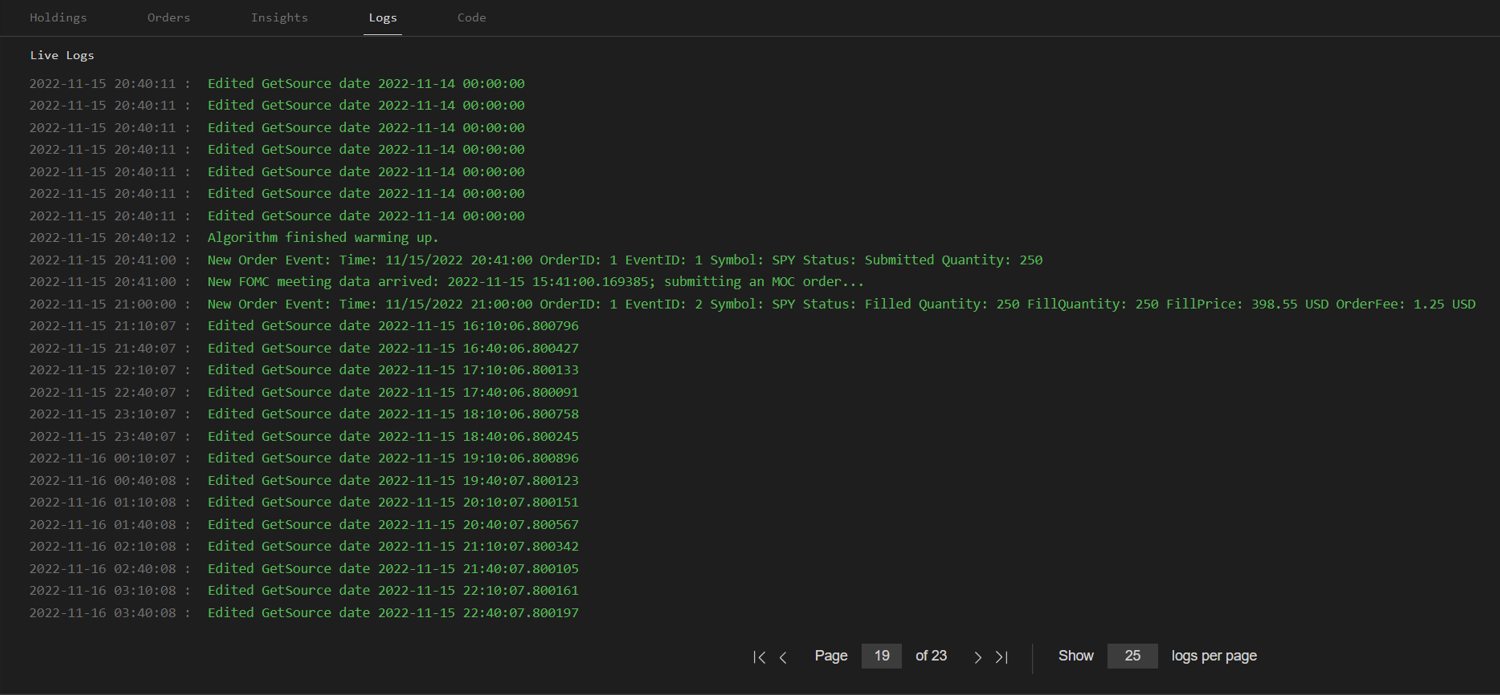Click log entry with GetSource date 20:40:07.800567
Image resolution: width=1500 pixels, height=695 pixels.
(x=393, y=524)
